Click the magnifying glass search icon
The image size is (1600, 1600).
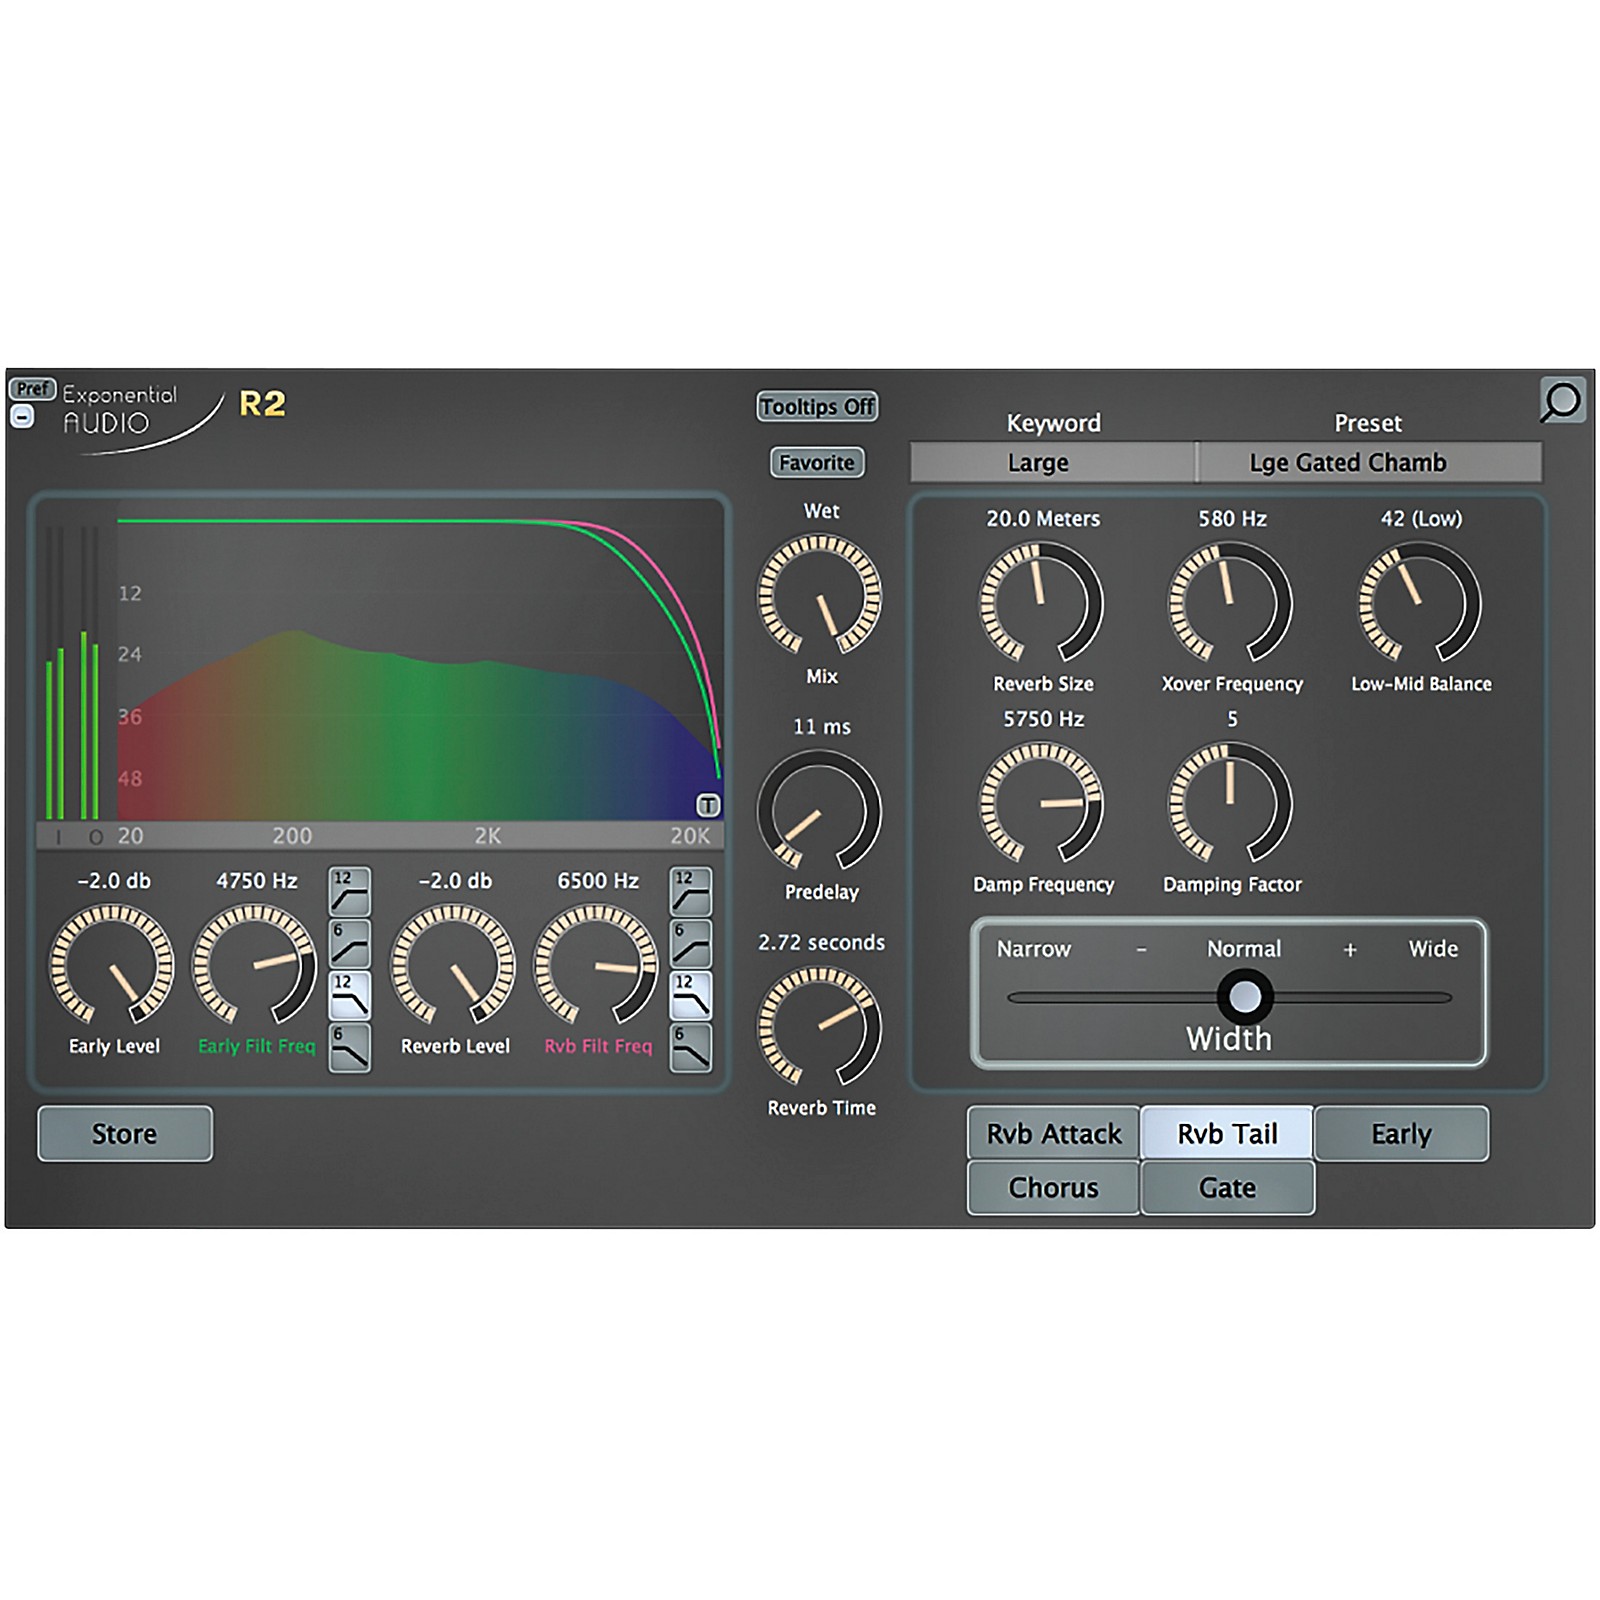coord(1561,401)
